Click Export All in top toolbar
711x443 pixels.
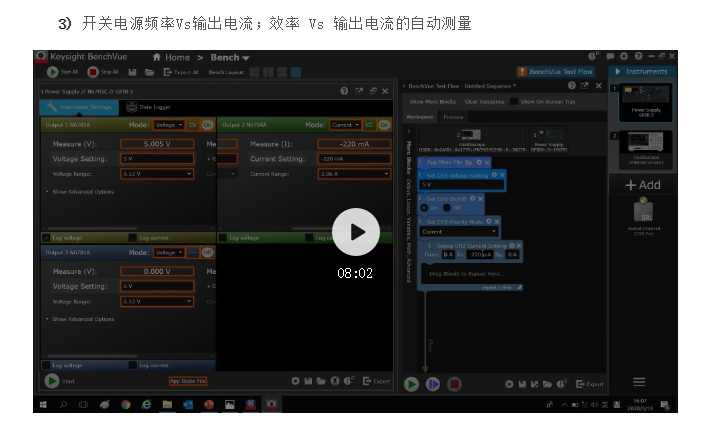(x=181, y=72)
